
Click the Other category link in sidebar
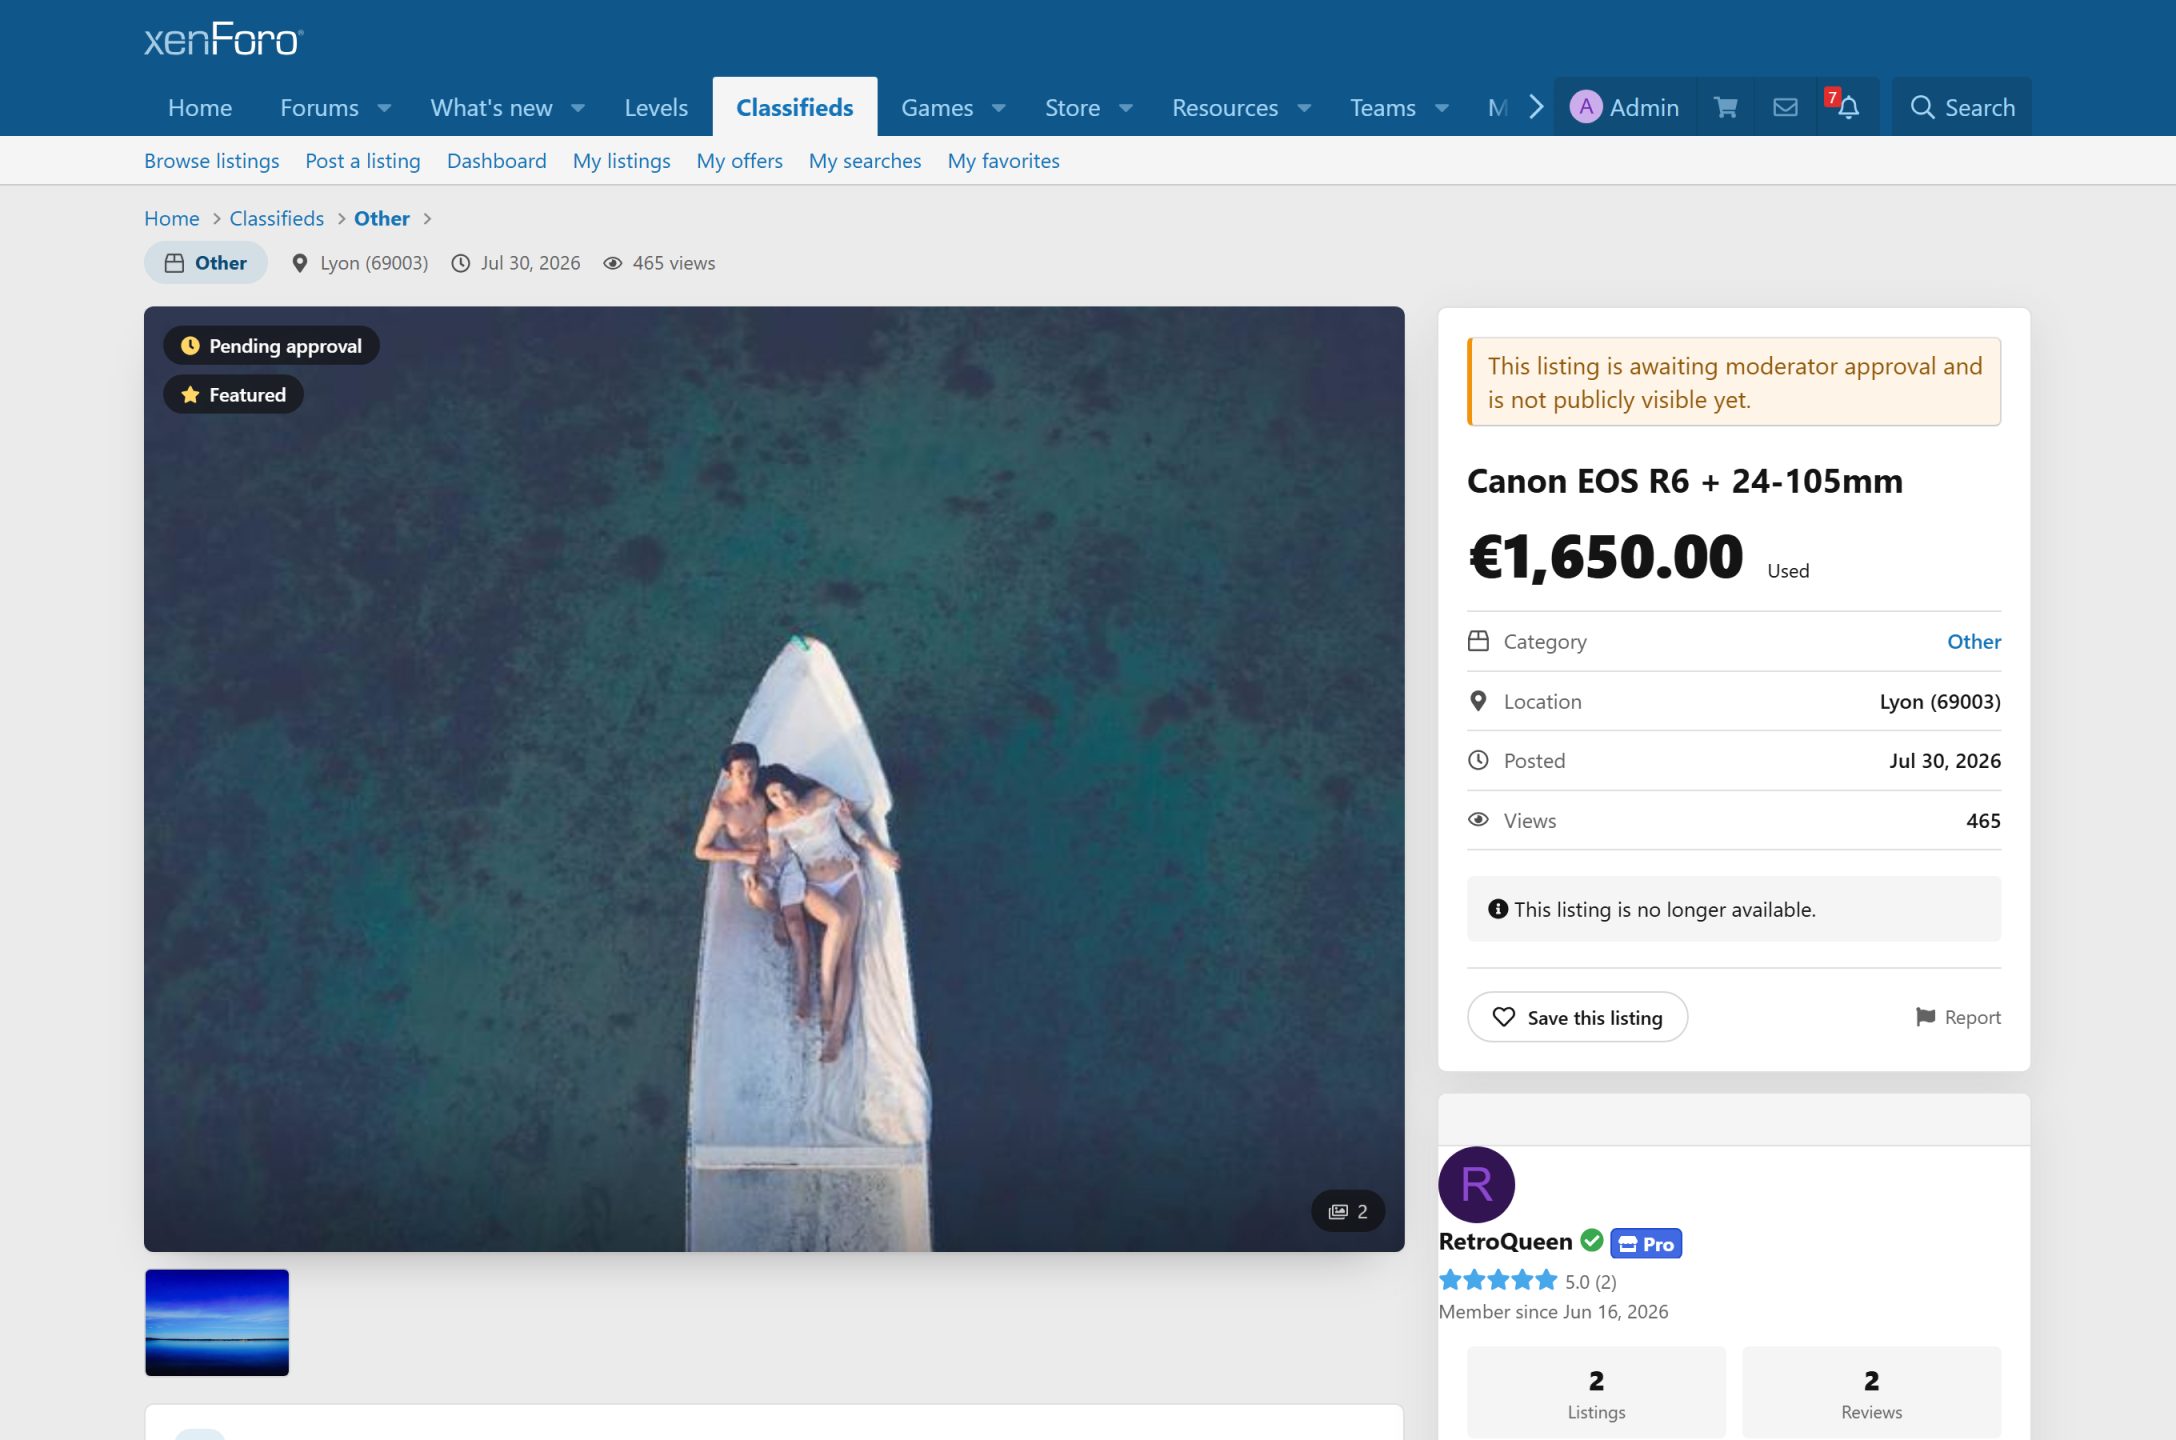[1974, 641]
